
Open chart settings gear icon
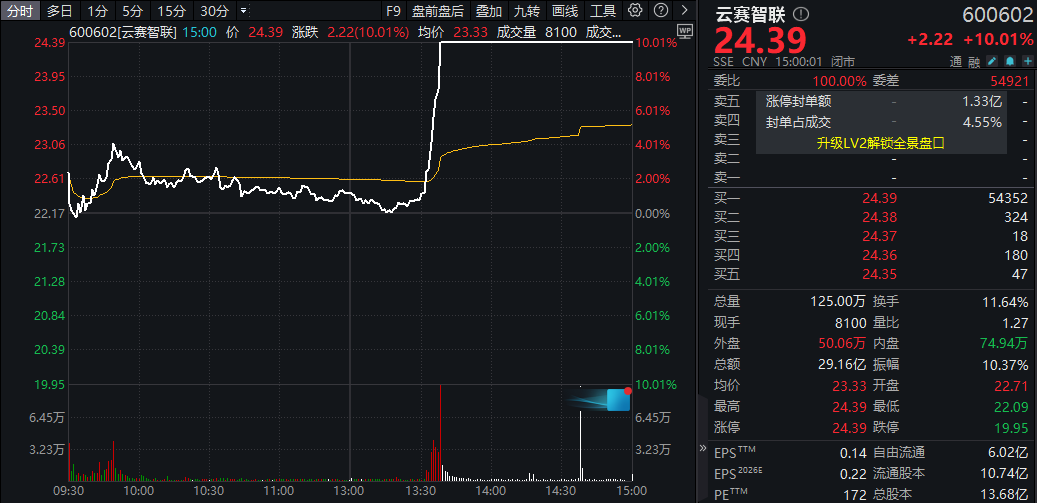coord(635,11)
